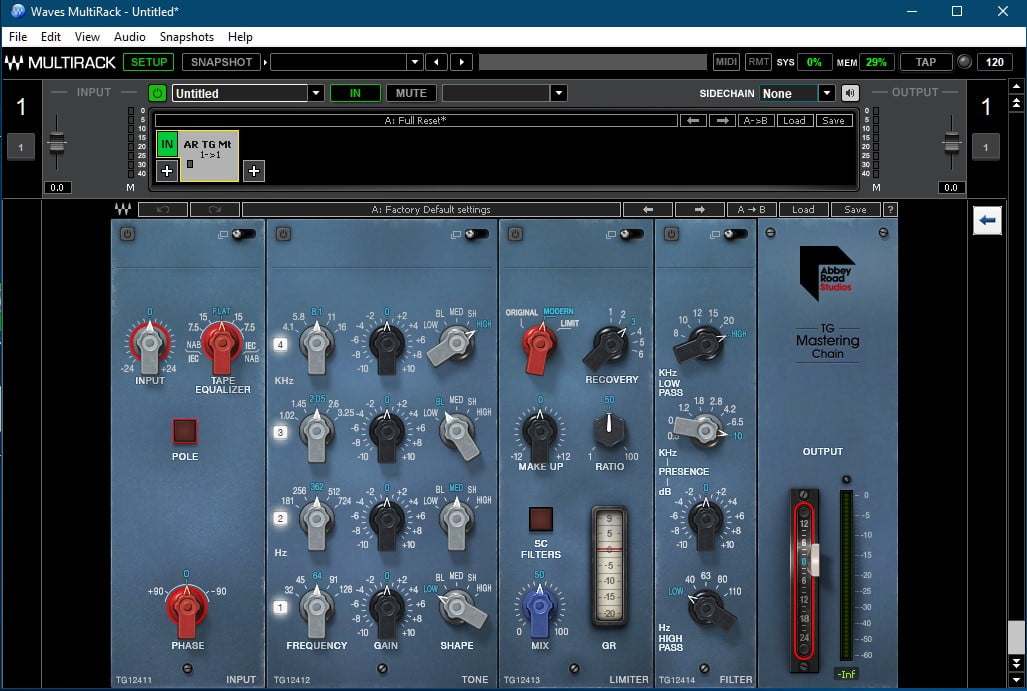Toggle the POLE button

click(185, 431)
